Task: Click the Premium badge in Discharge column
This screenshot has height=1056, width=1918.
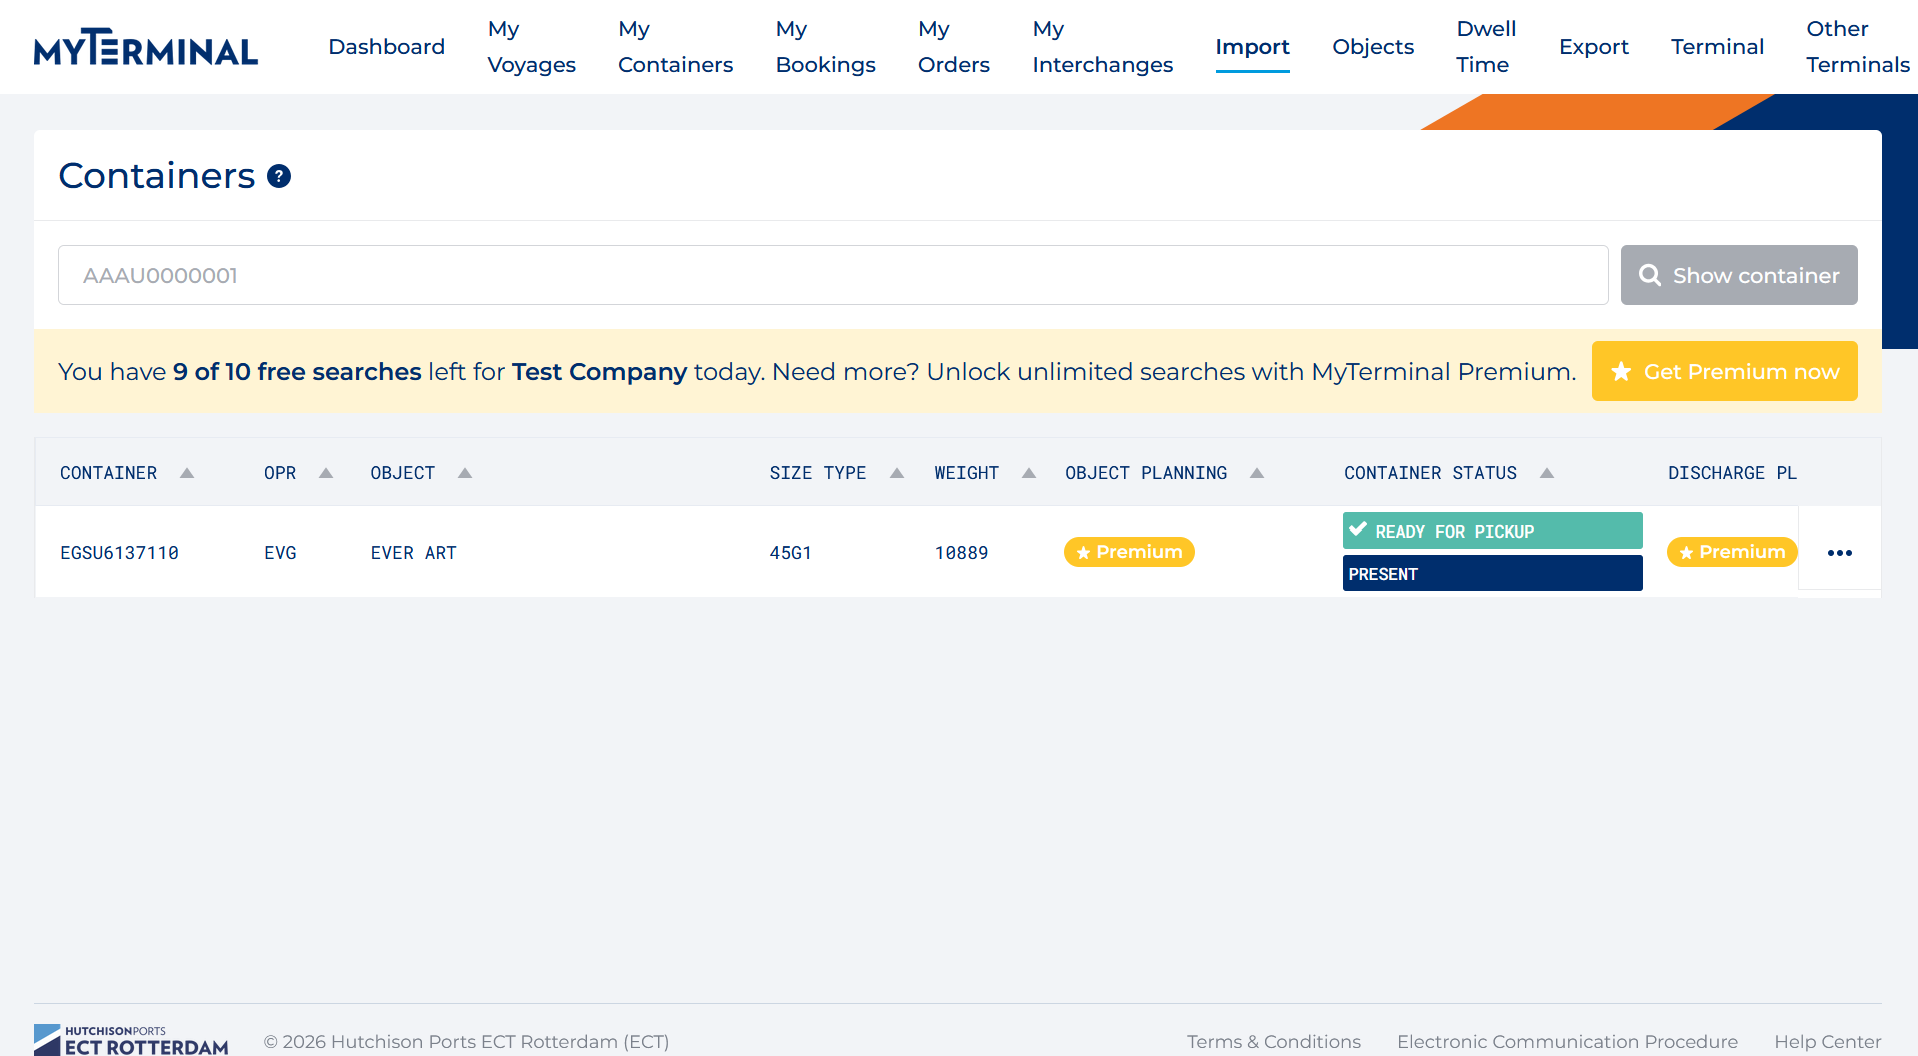Action: [x=1732, y=552]
